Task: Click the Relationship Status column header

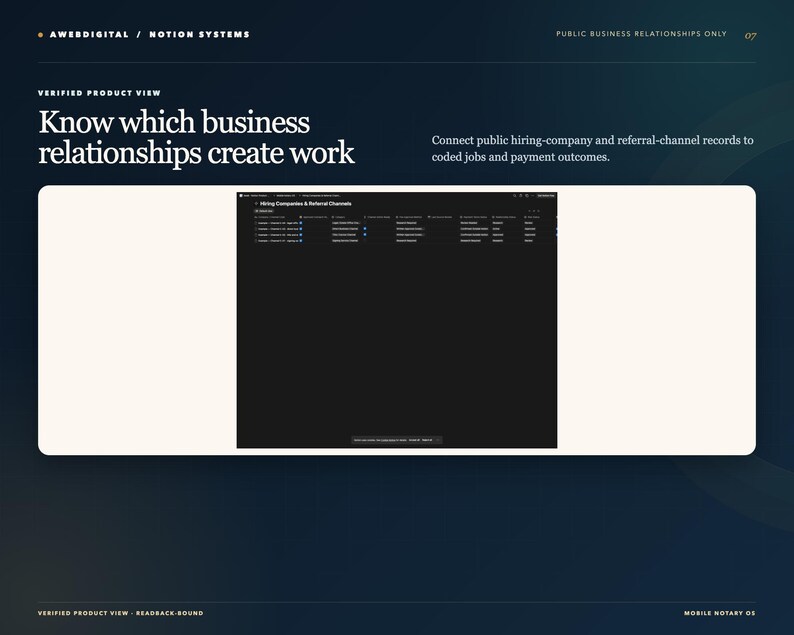Action: point(504,217)
